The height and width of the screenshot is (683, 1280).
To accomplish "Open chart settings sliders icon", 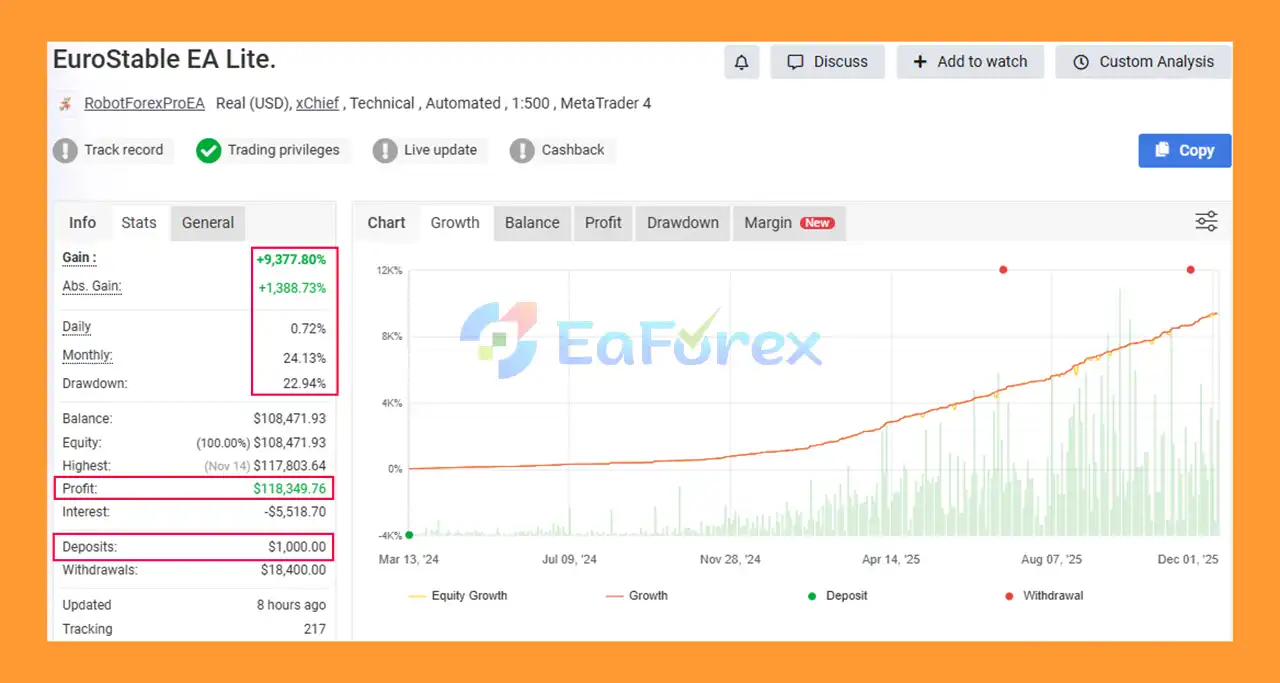I will 1207,222.
